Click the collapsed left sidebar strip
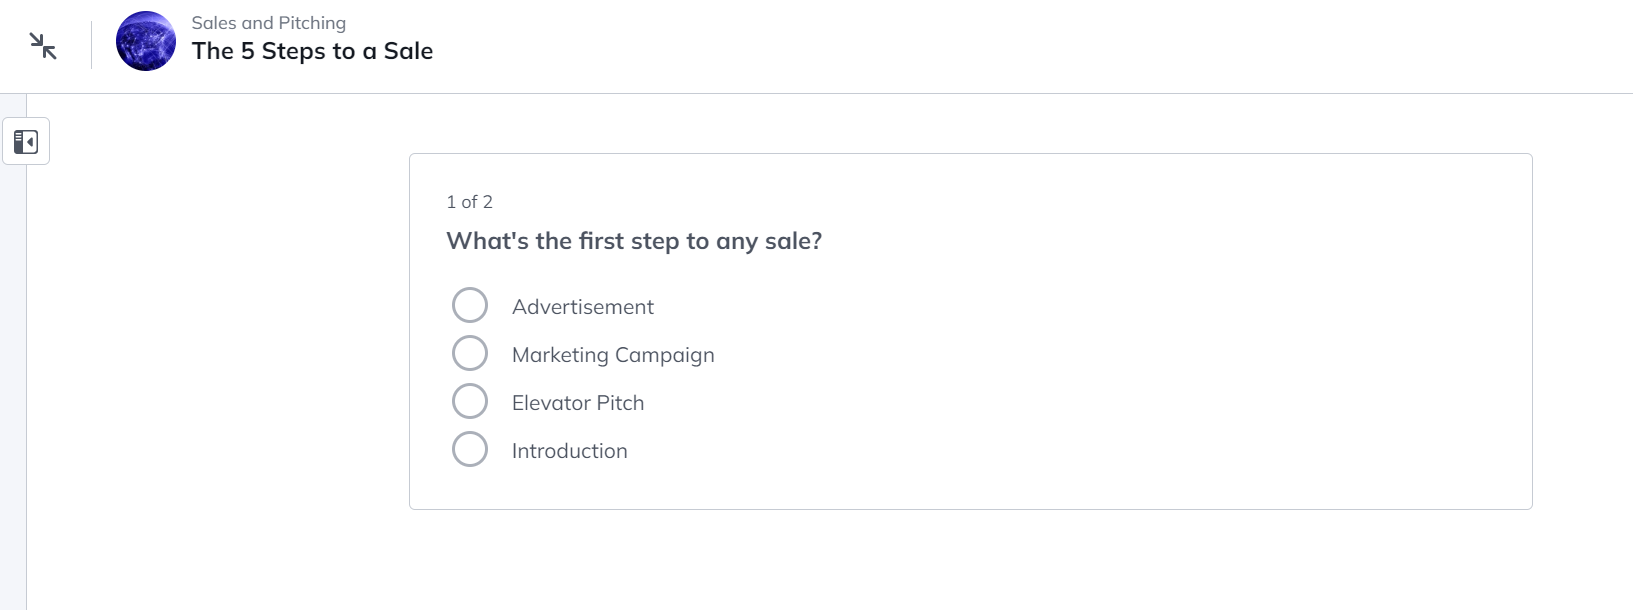Viewport: 1633px width, 610px height. (13, 400)
